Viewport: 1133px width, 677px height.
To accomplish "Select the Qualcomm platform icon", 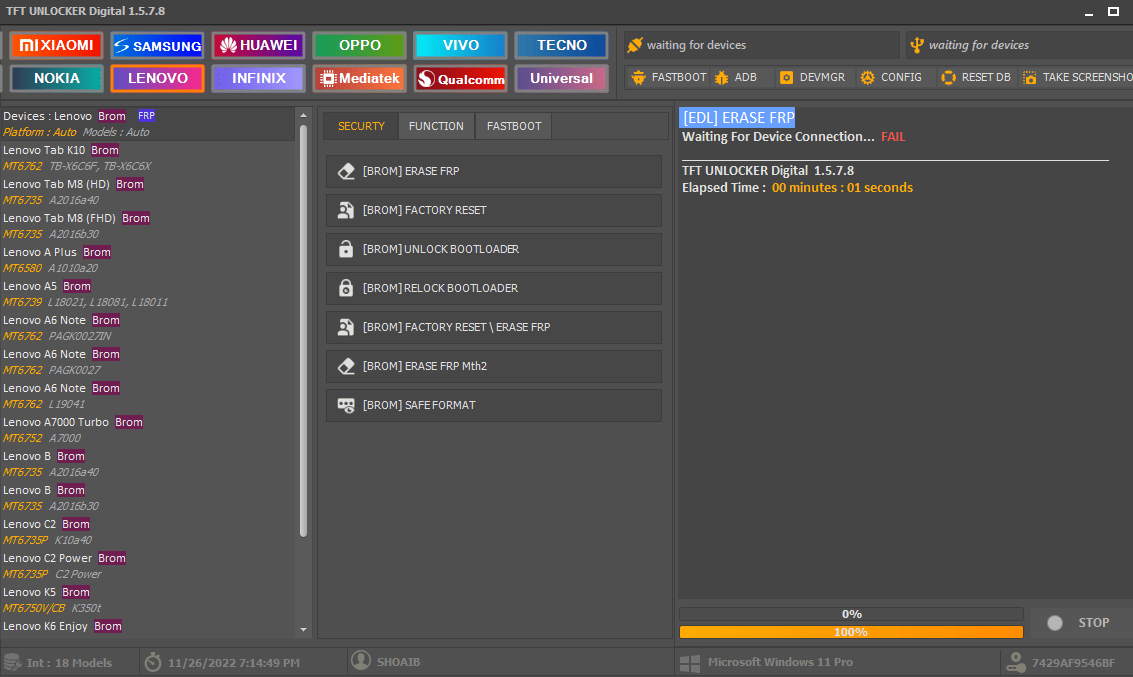I will point(460,78).
